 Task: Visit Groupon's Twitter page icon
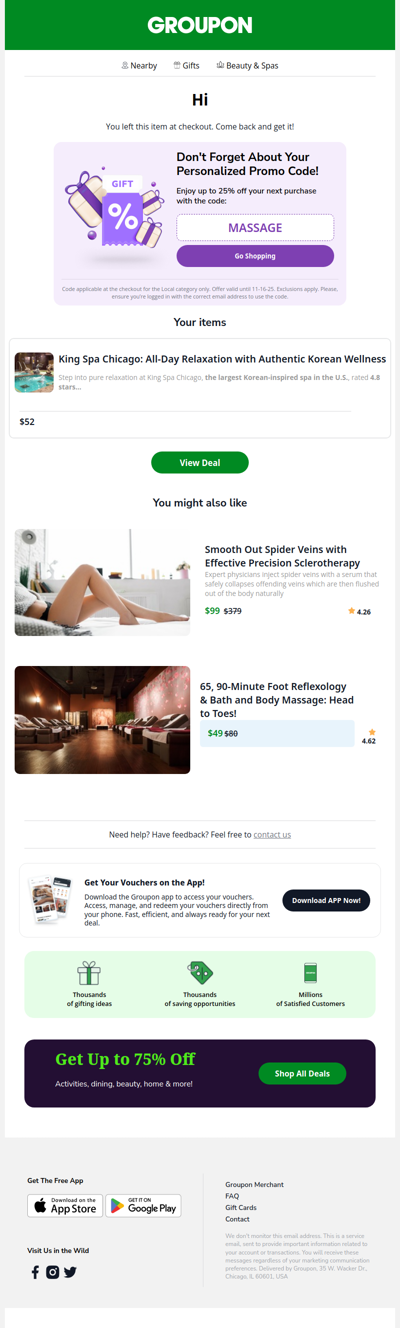70,1272
